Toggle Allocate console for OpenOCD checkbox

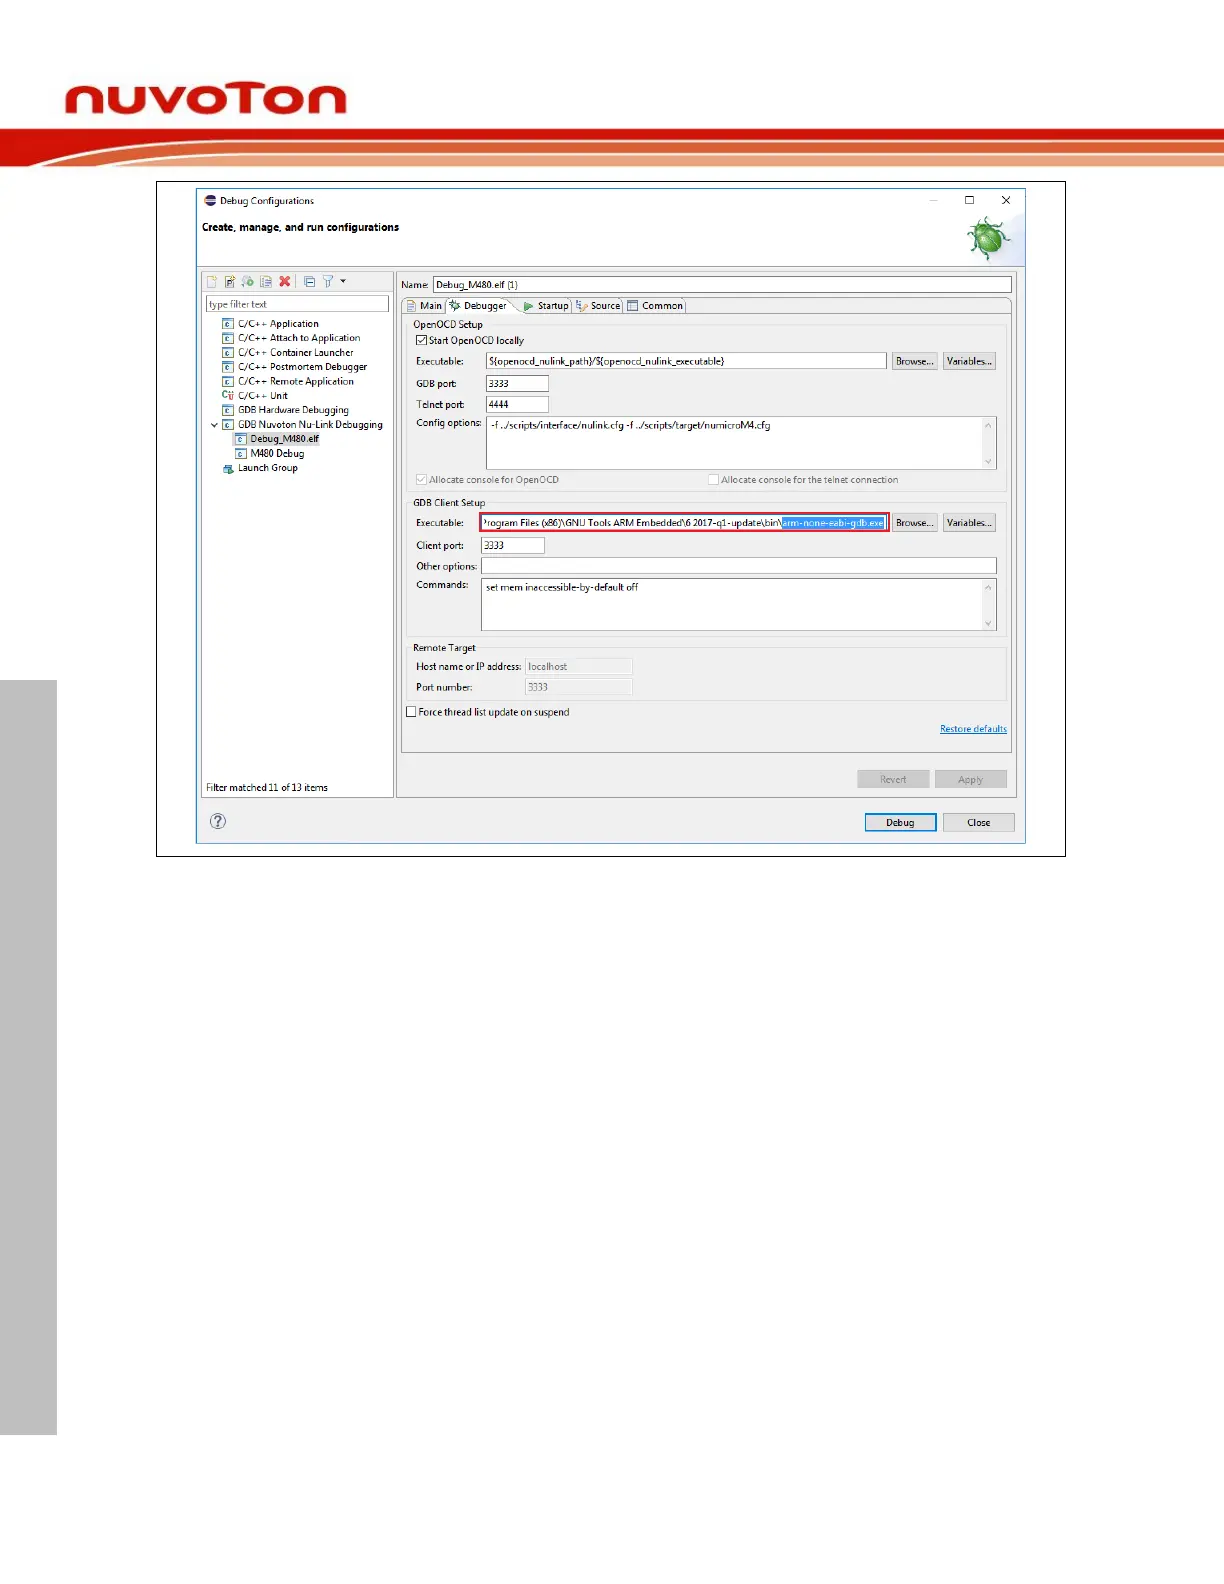(x=422, y=480)
